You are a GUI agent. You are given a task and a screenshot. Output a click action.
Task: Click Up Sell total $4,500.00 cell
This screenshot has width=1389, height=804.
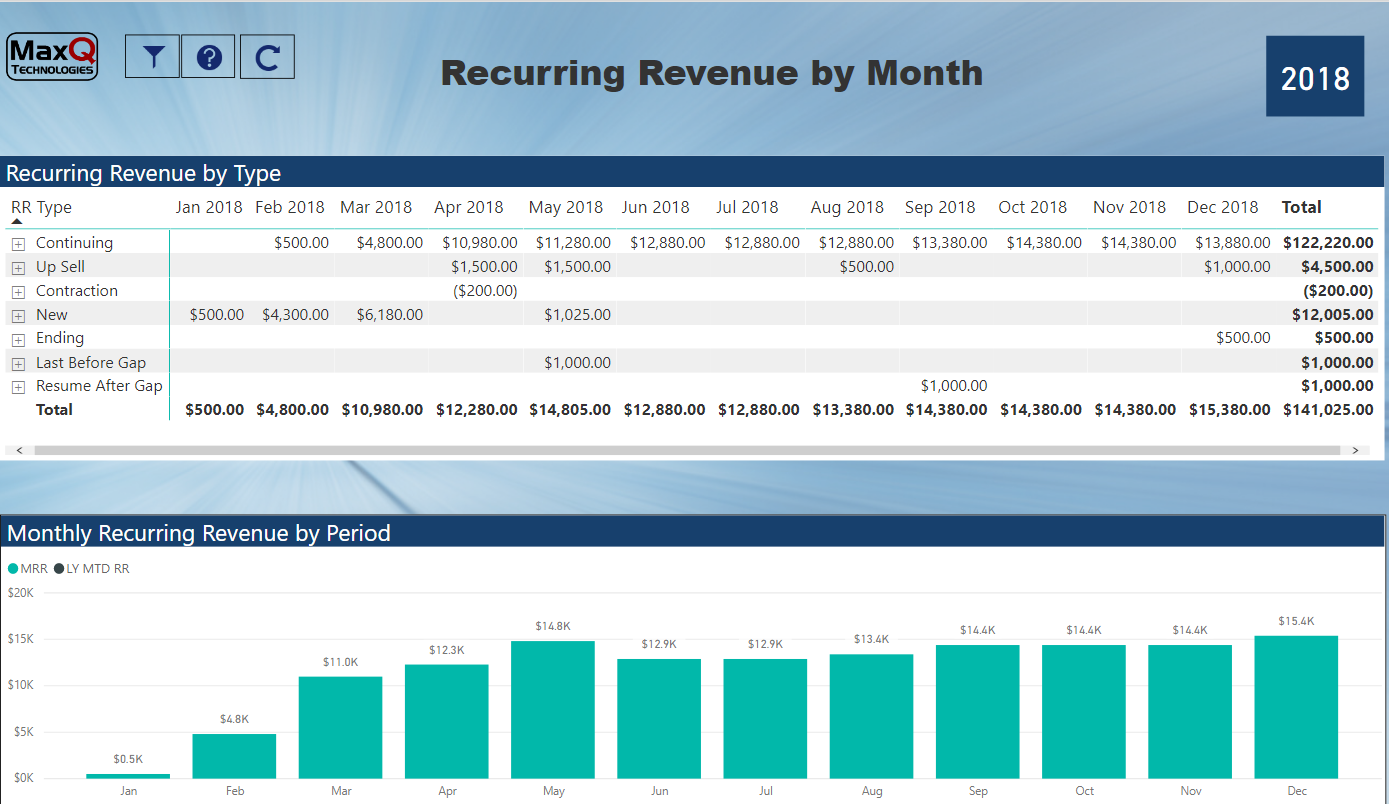coord(1337,267)
